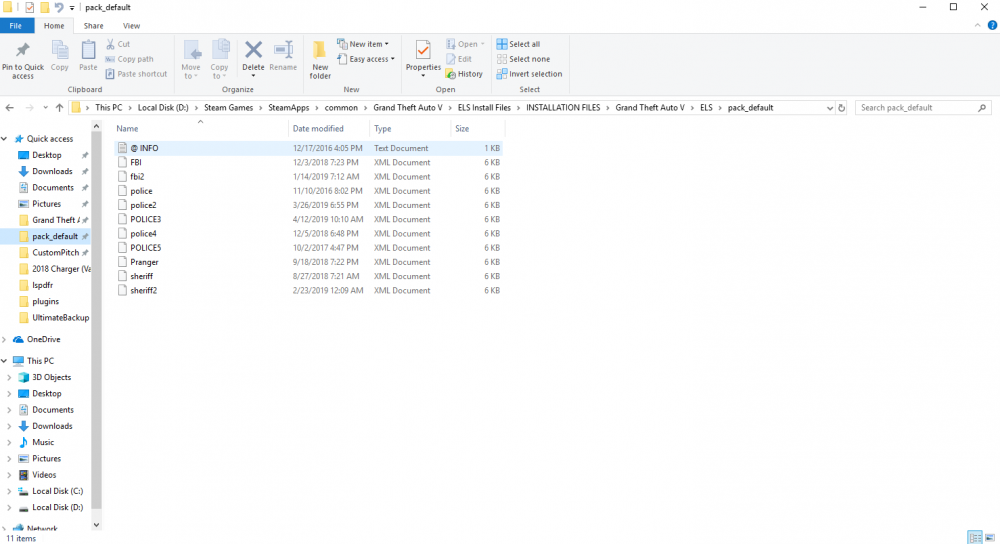The width and height of the screenshot is (1000, 544).
Task: Pin the folder to Quick access
Action: pos(23,61)
